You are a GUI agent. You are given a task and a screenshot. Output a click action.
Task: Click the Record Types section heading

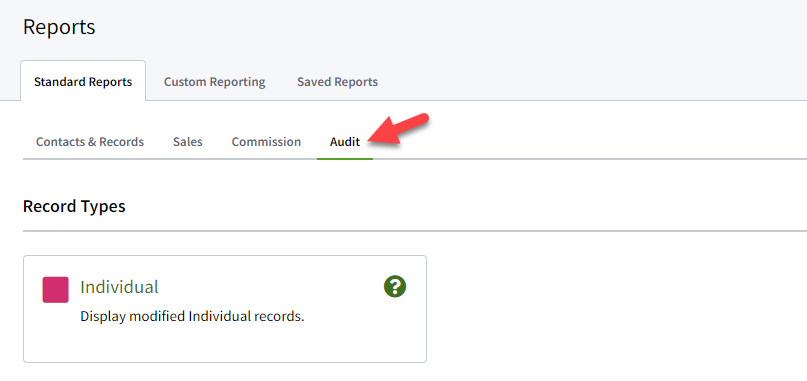pyautogui.click(x=74, y=206)
